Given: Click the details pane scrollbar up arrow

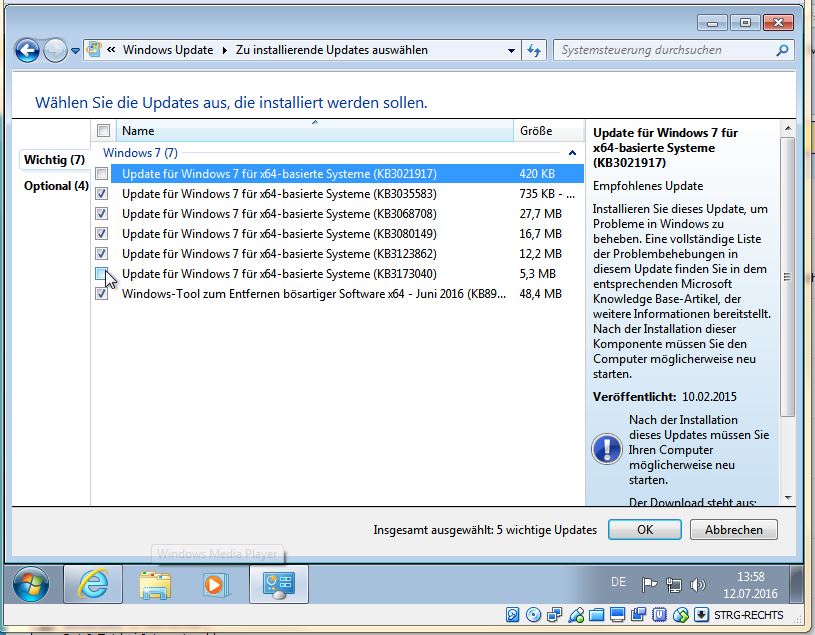Looking at the screenshot, I should pos(787,128).
